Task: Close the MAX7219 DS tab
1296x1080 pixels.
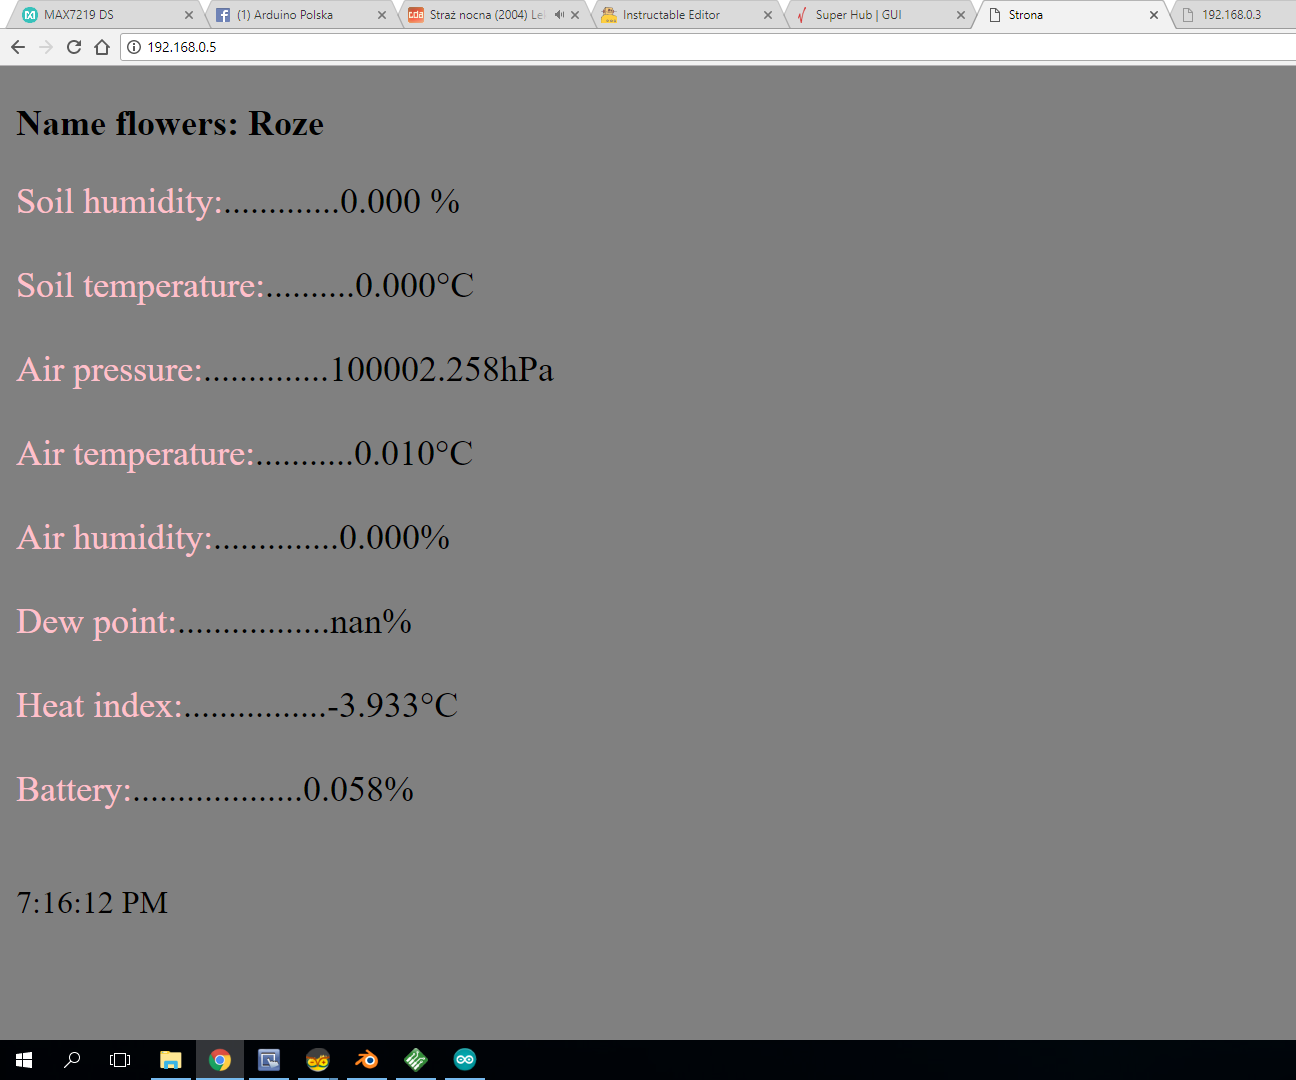Action: (x=189, y=15)
